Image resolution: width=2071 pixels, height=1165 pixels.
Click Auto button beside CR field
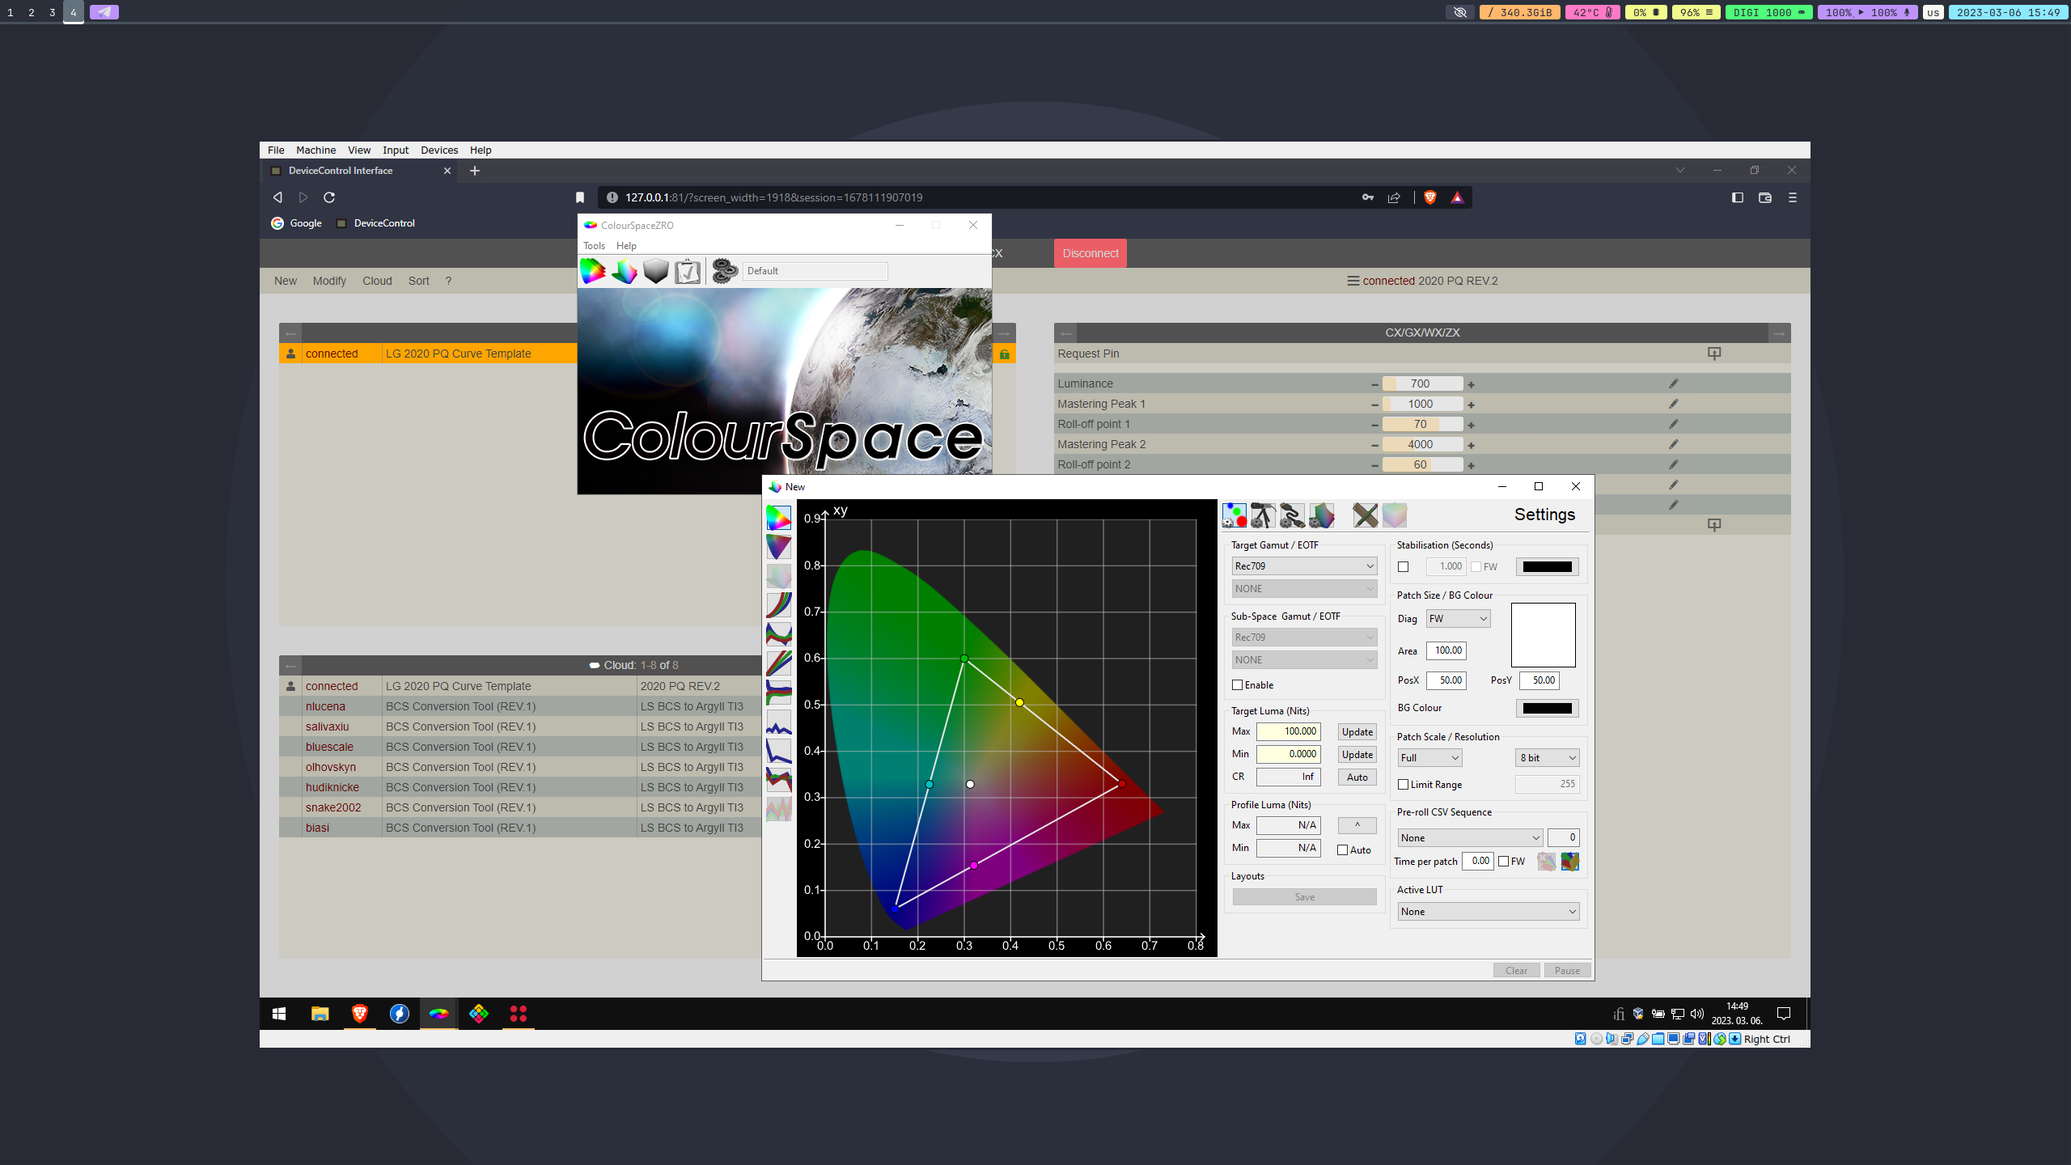click(x=1357, y=777)
